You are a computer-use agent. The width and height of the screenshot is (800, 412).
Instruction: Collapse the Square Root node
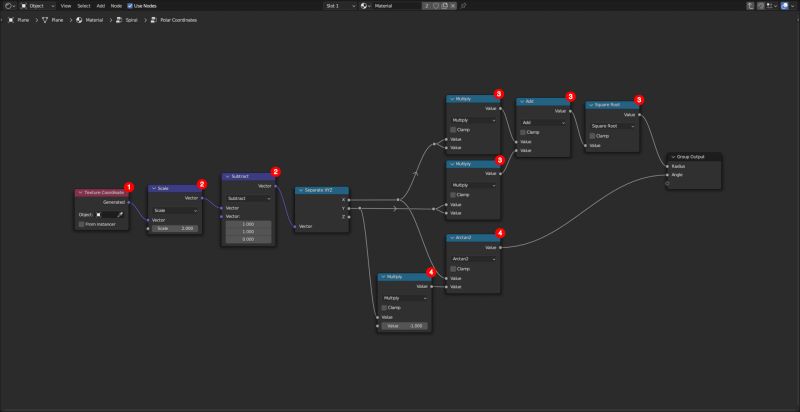coord(591,105)
